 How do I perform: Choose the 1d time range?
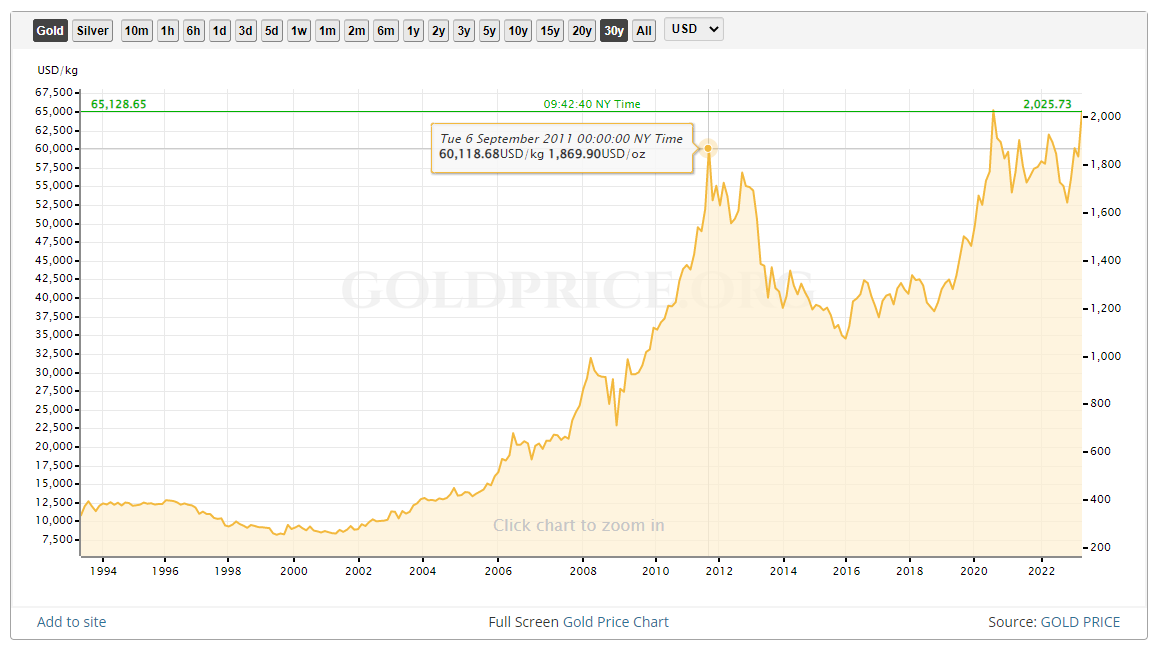click(x=219, y=31)
